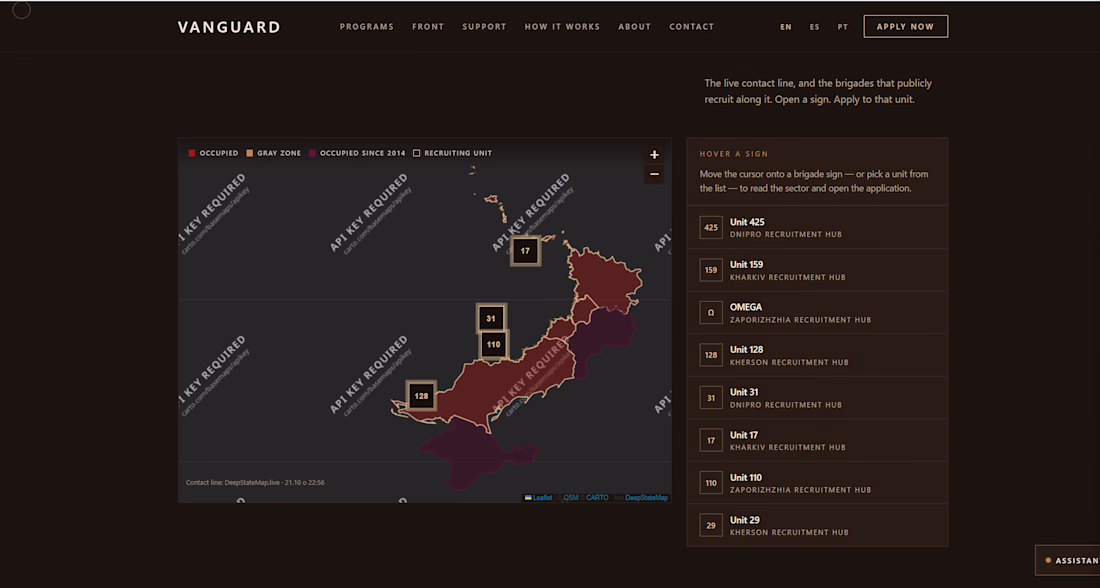Click the 17 badge in the unit list

click(711, 441)
